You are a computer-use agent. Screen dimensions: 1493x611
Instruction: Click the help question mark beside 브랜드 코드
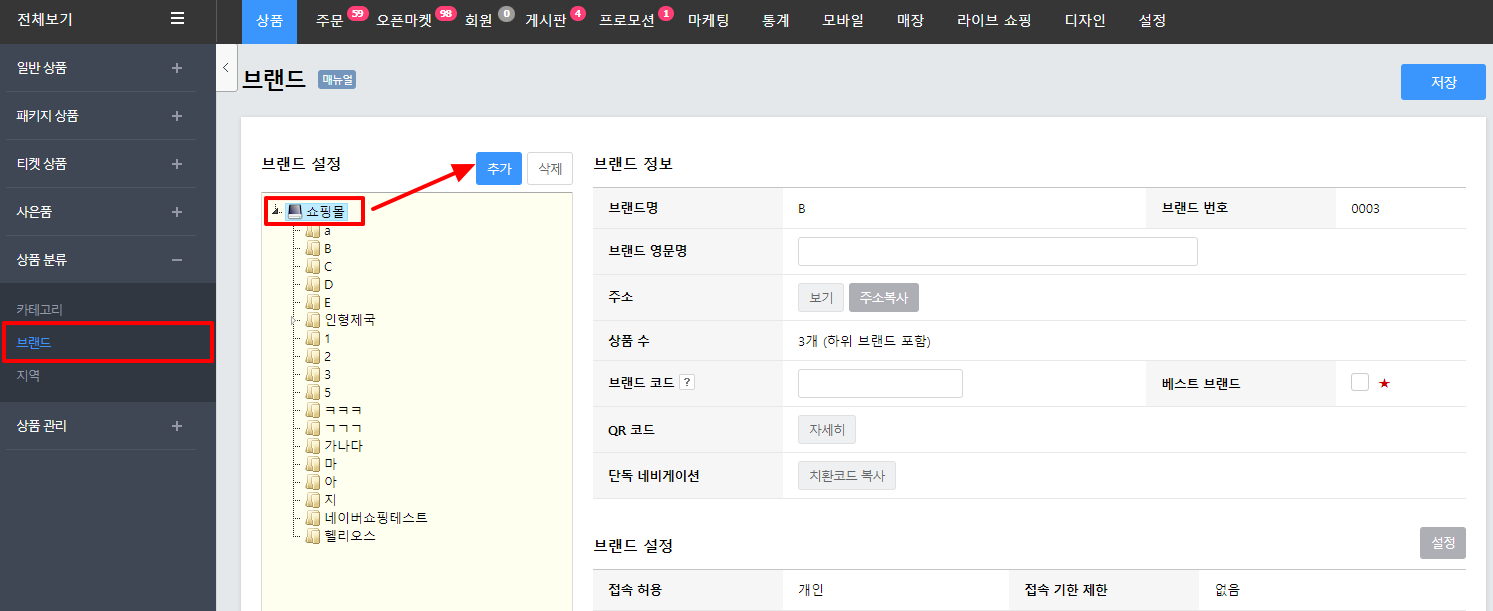(x=686, y=383)
